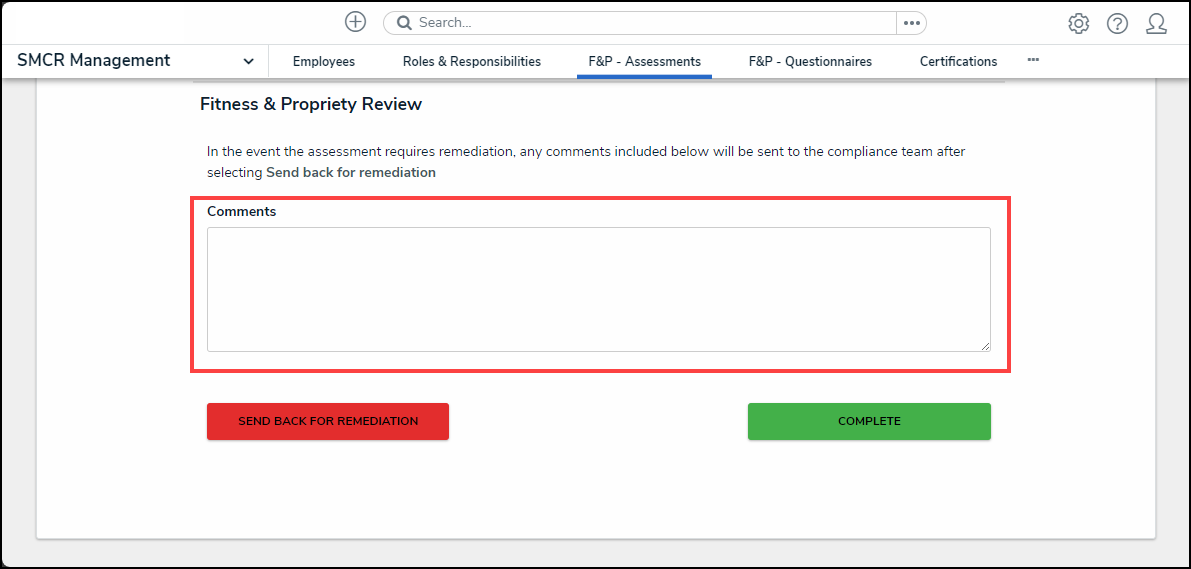Go to the F&P - Questionnaires tab
The width and height of the screenshot is (1191, 569).
(x=810, y=62)
